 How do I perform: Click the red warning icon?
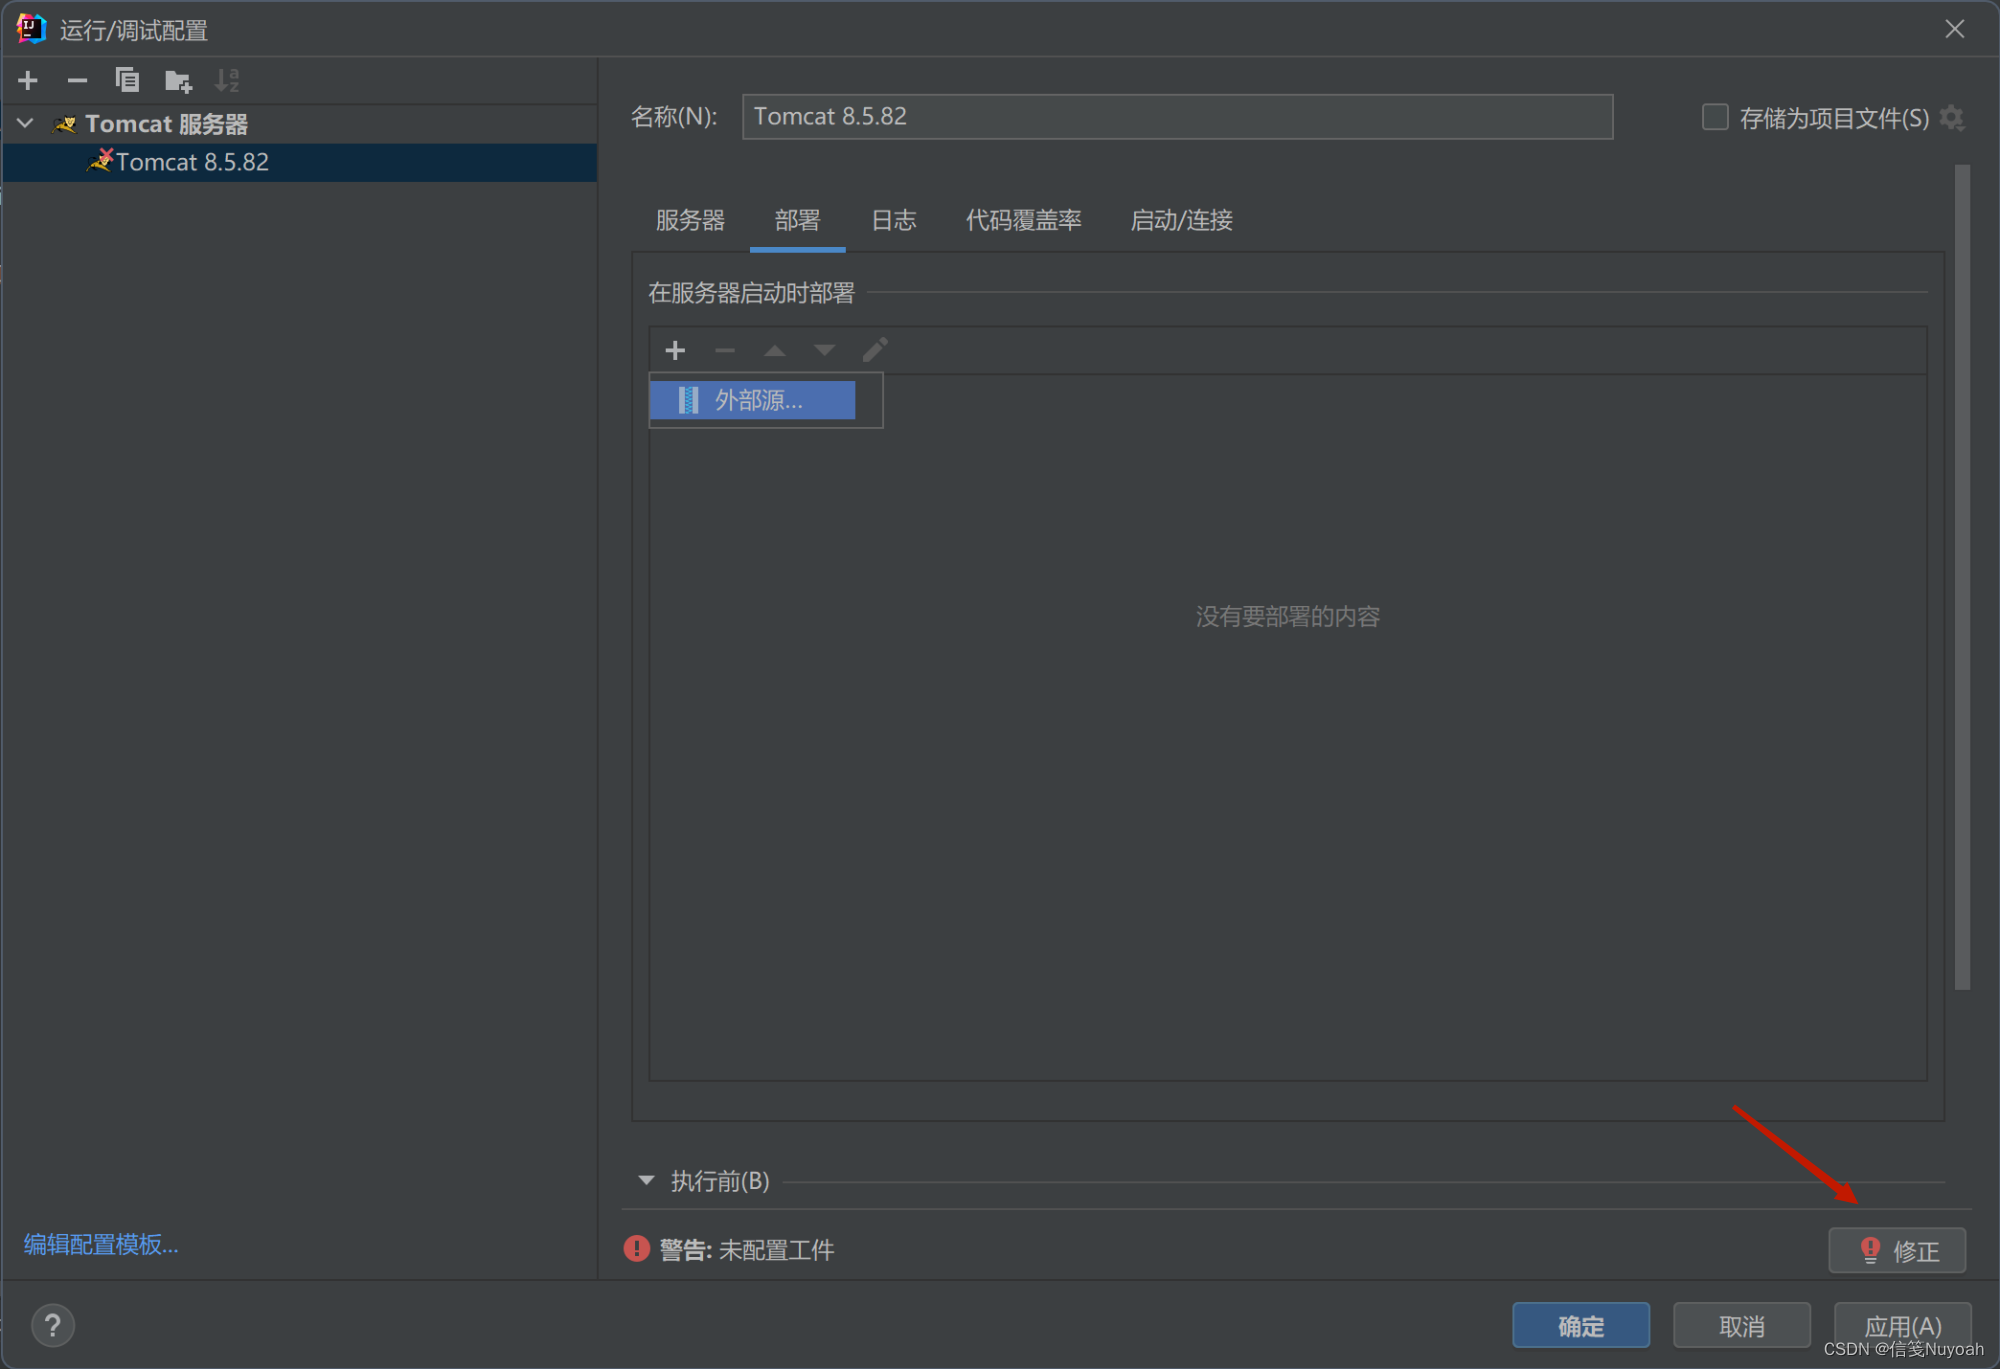(x=636, y=1249)
